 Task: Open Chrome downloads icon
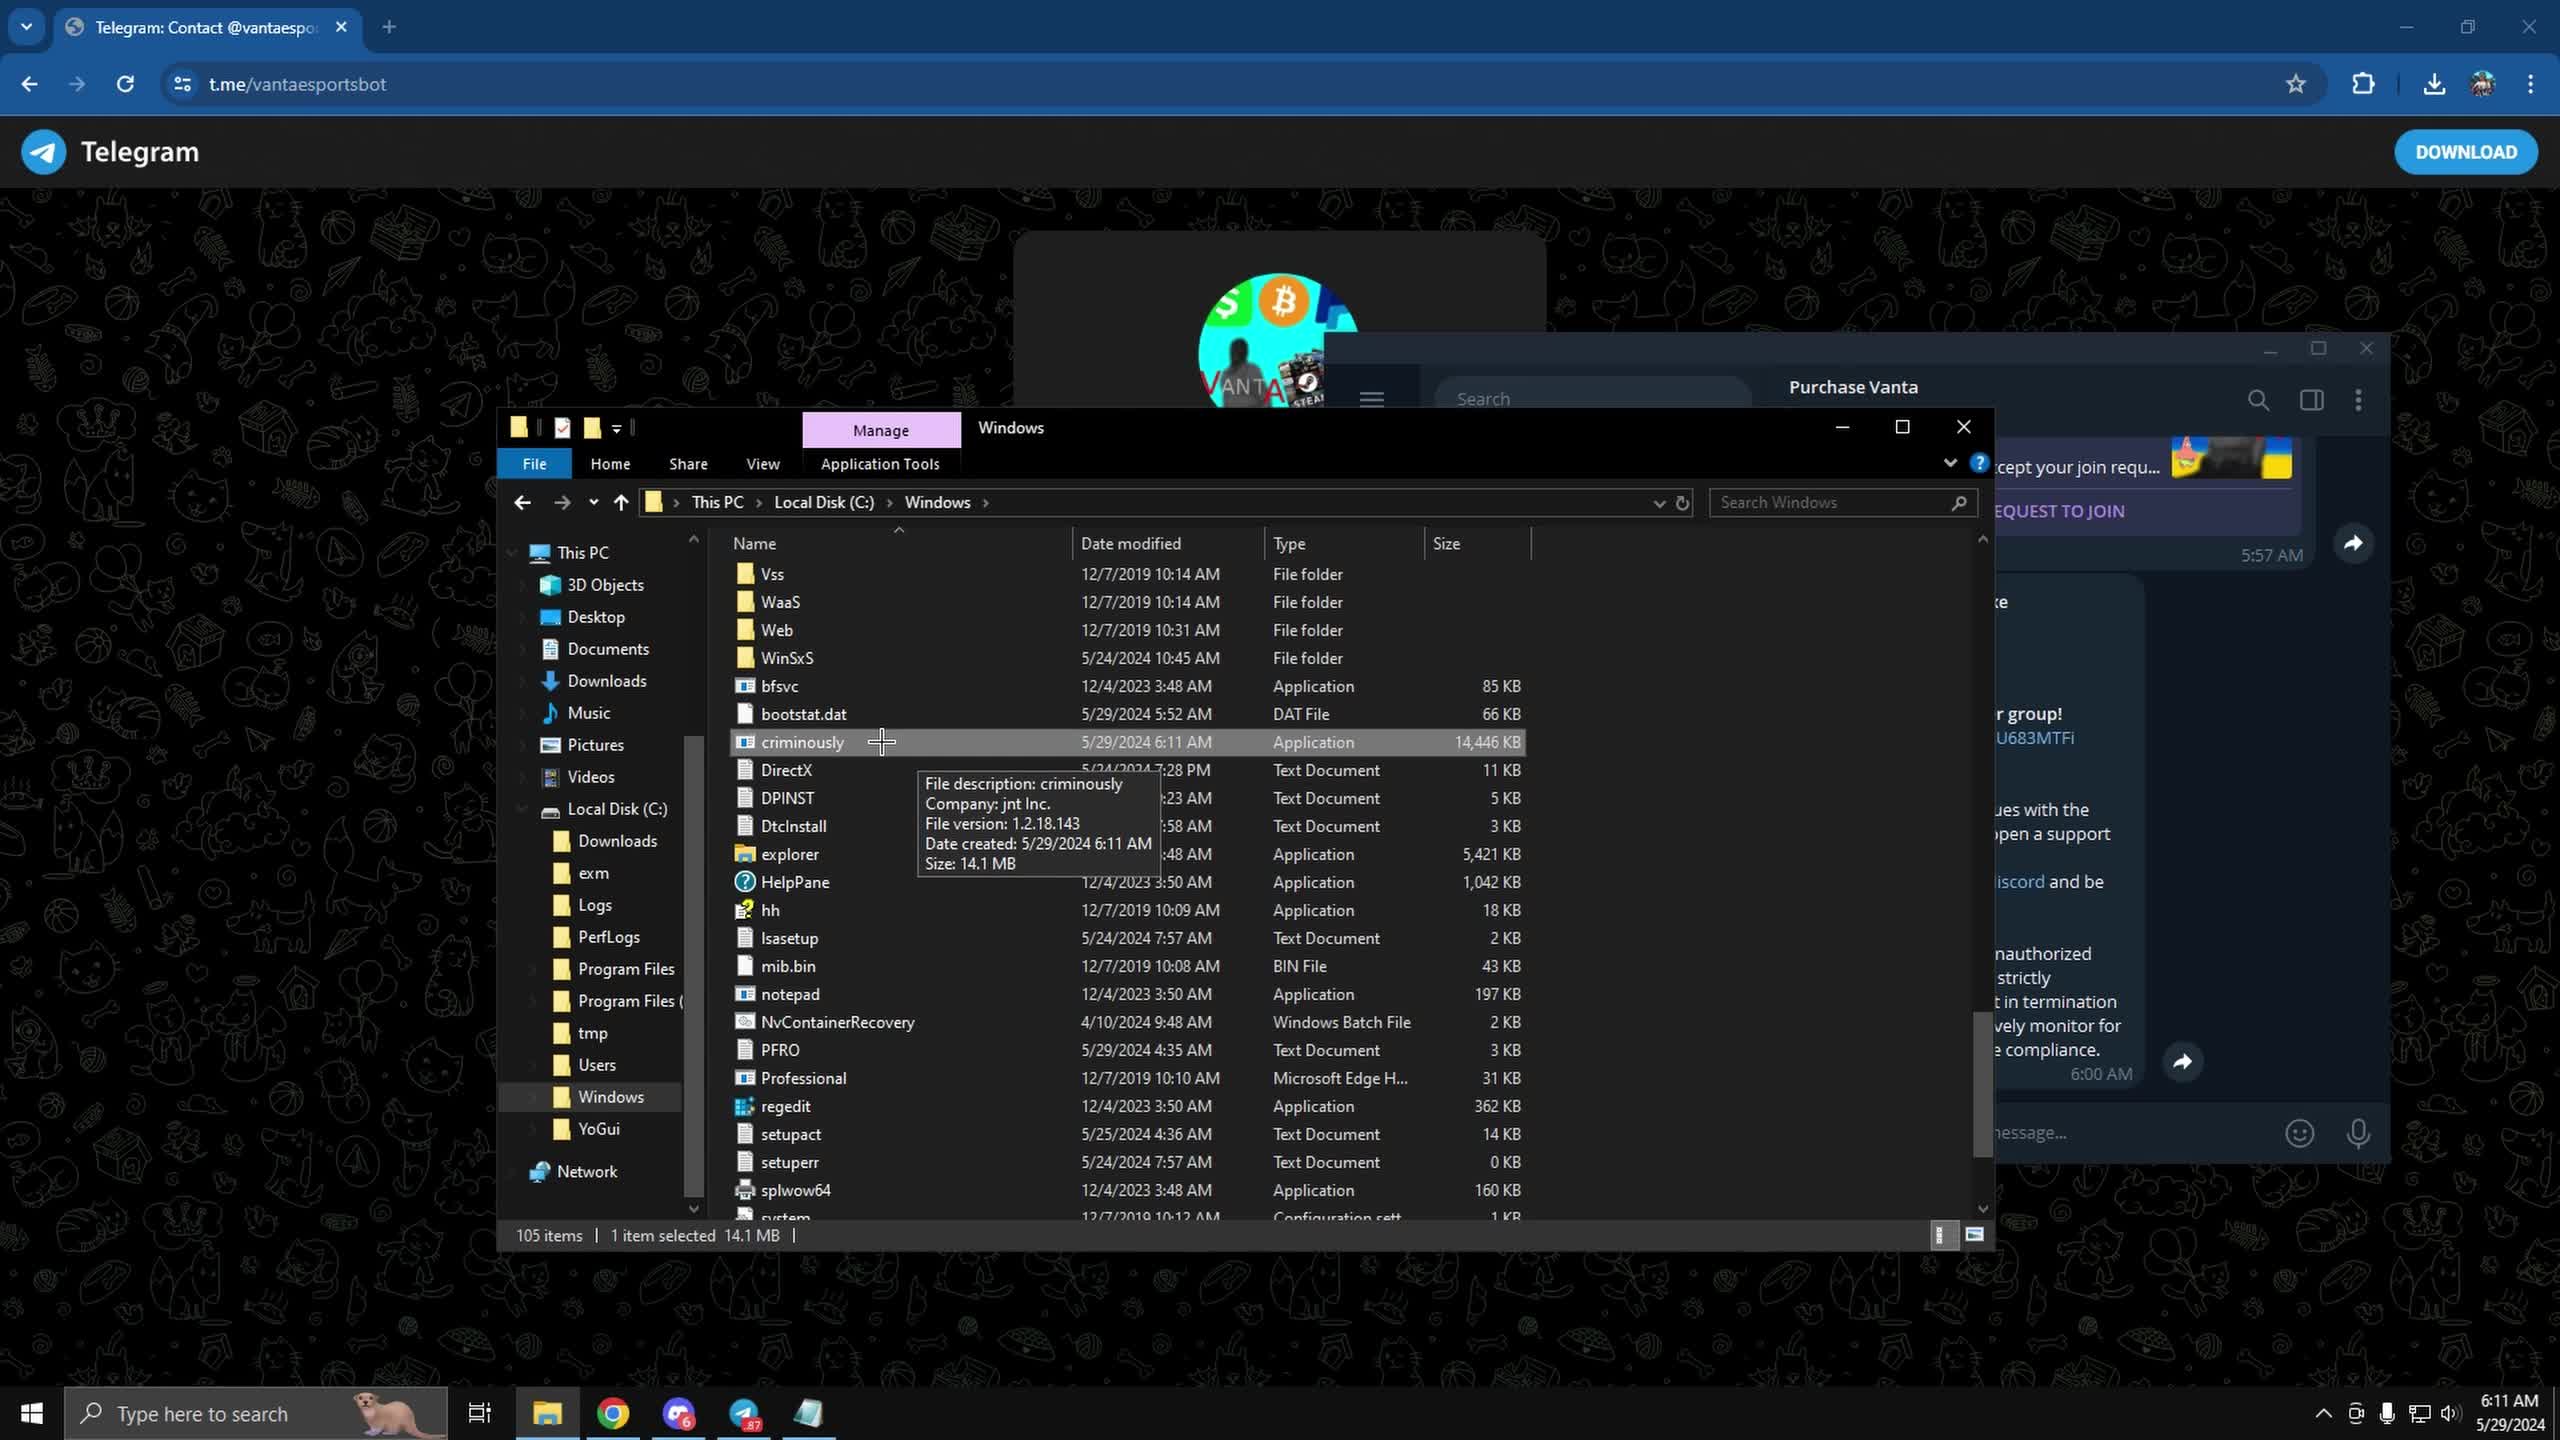click(2434, 84)
